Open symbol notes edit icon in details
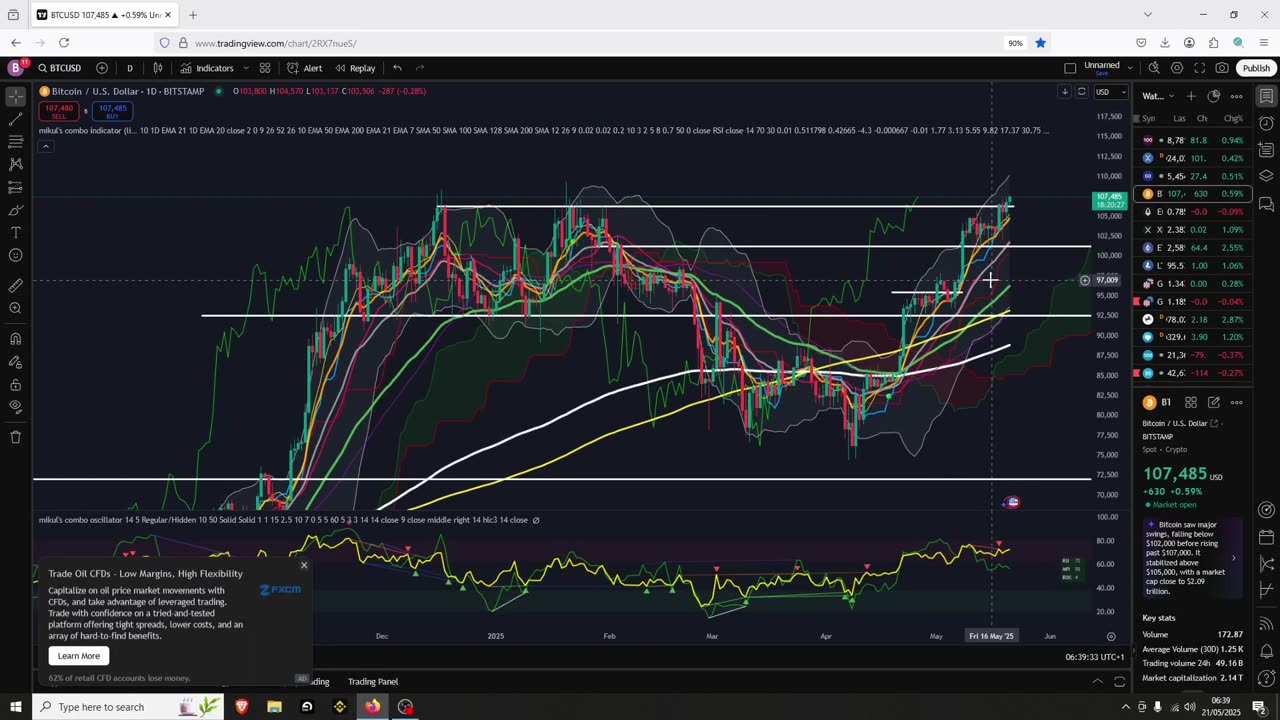Image resolution: width=1280 pixels, height=720 pixels. (1213, 402)
